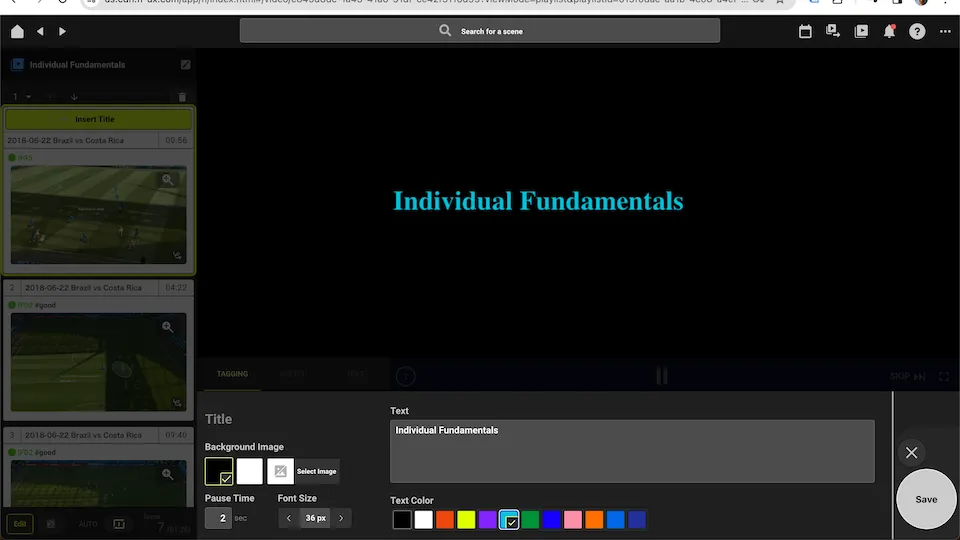Toggle AUTO mode in playlist footer

tap(88, 524)
